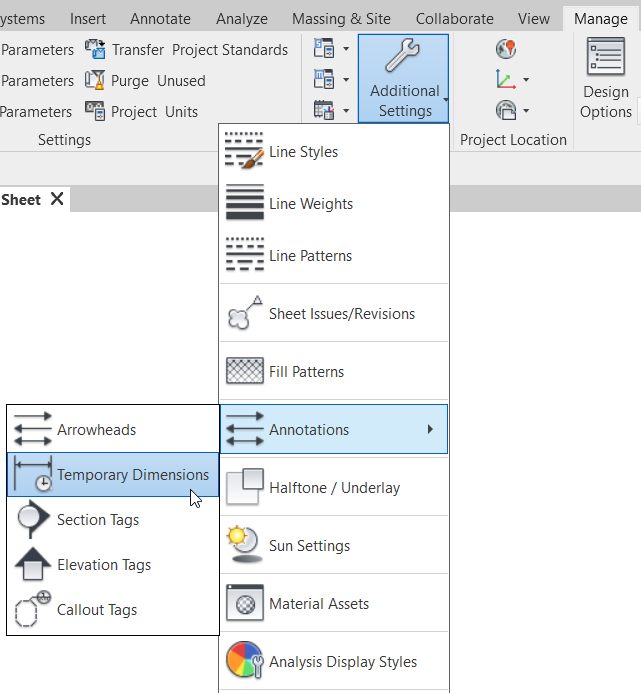
Task: Select Material Assets entry
Action: click(319, 604)
